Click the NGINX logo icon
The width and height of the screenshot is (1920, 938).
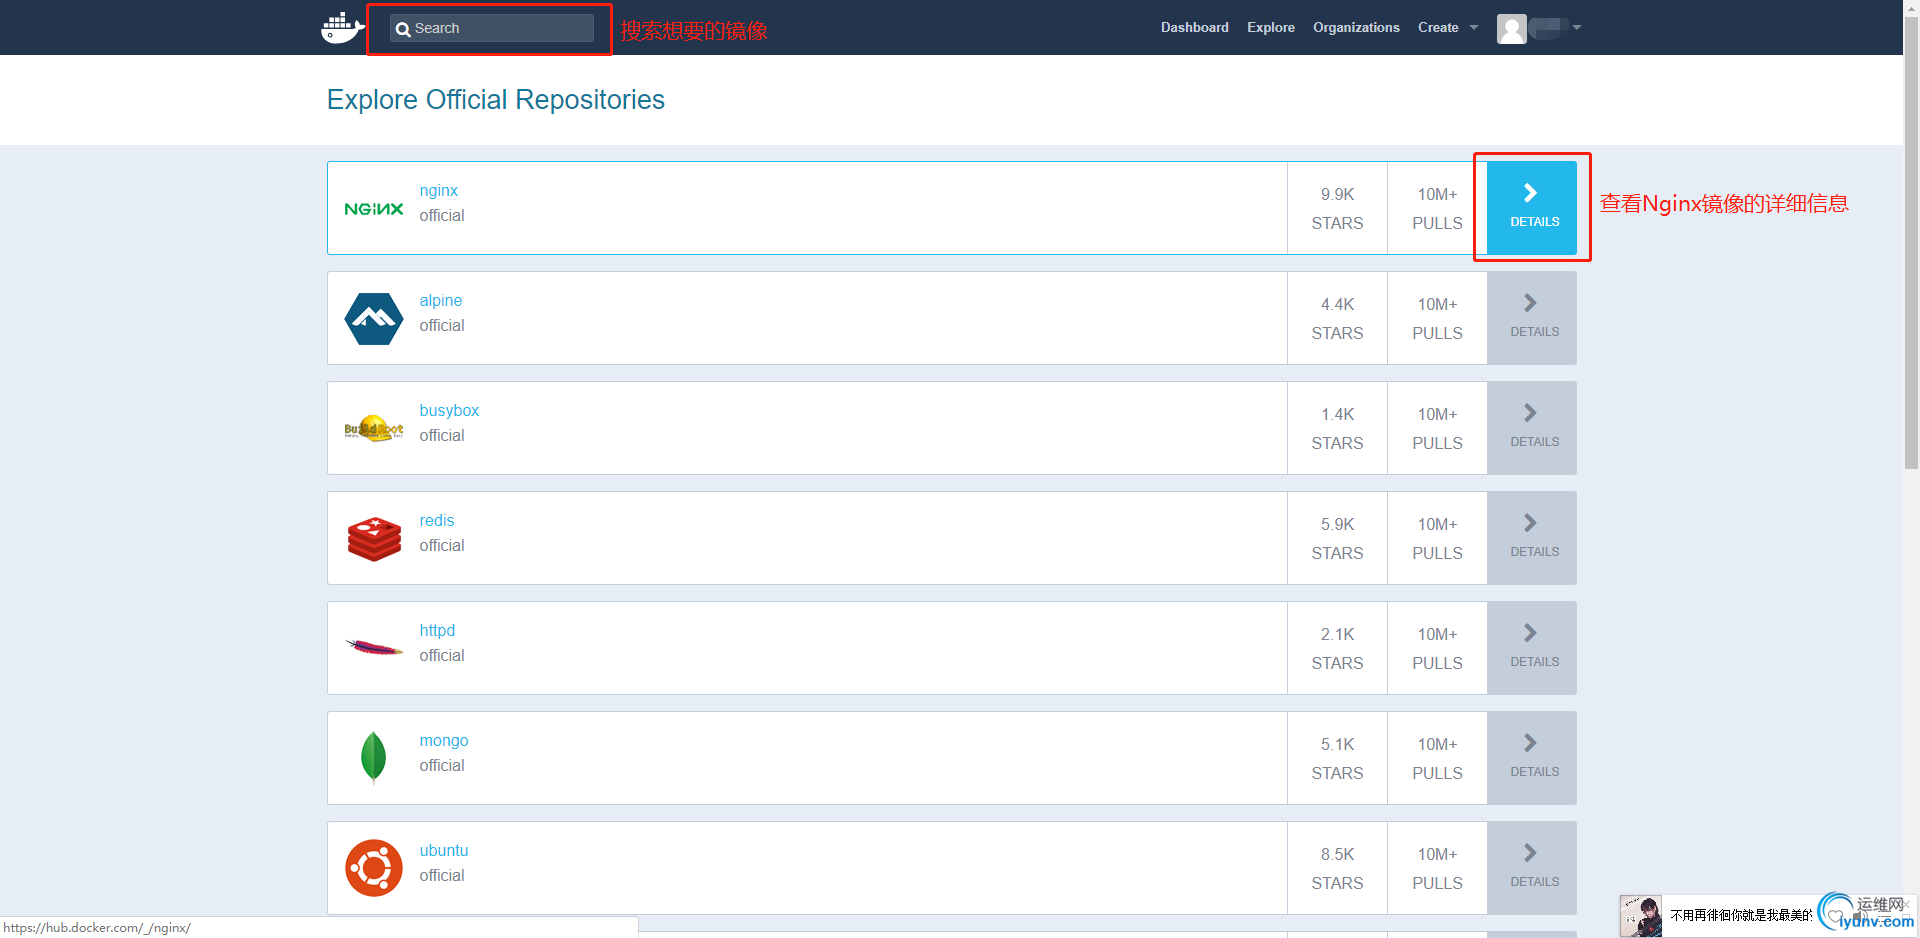(x=374, y=209)
